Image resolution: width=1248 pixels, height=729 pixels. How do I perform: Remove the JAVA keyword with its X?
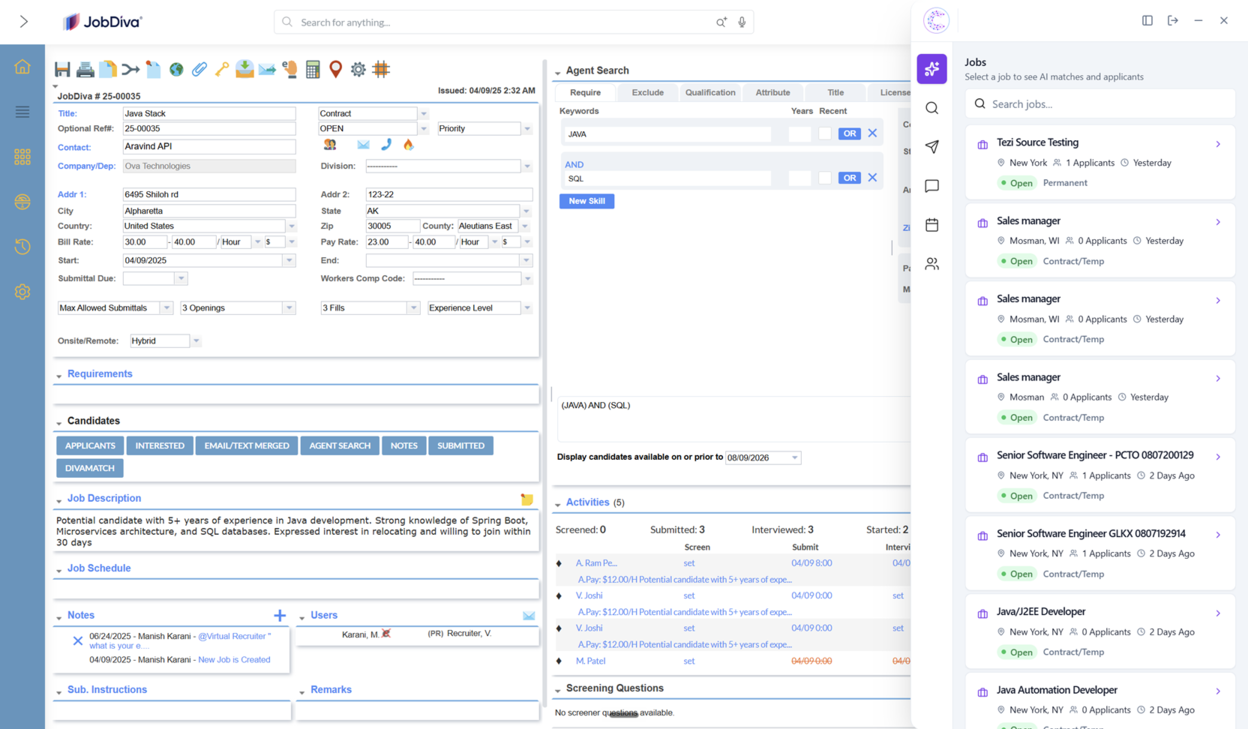point(872,133)
